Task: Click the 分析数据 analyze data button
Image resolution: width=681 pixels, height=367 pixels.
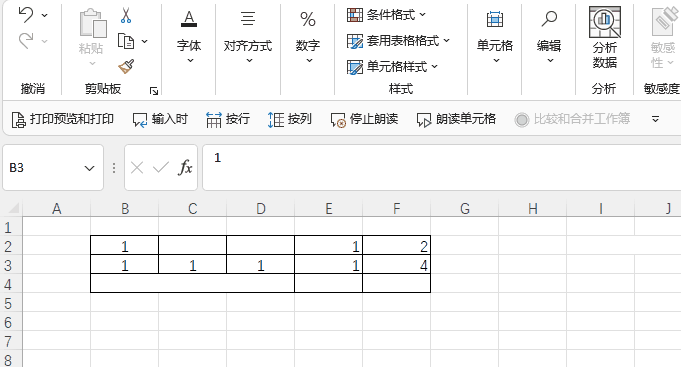Action: (x=605, y=37)
